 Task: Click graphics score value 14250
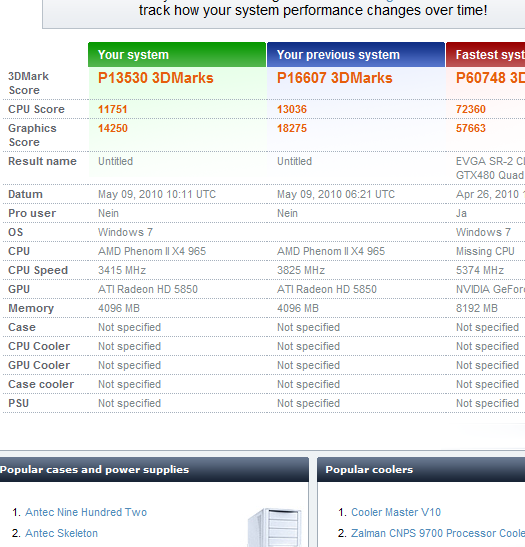pyautogui.click(x=113, y=128)
